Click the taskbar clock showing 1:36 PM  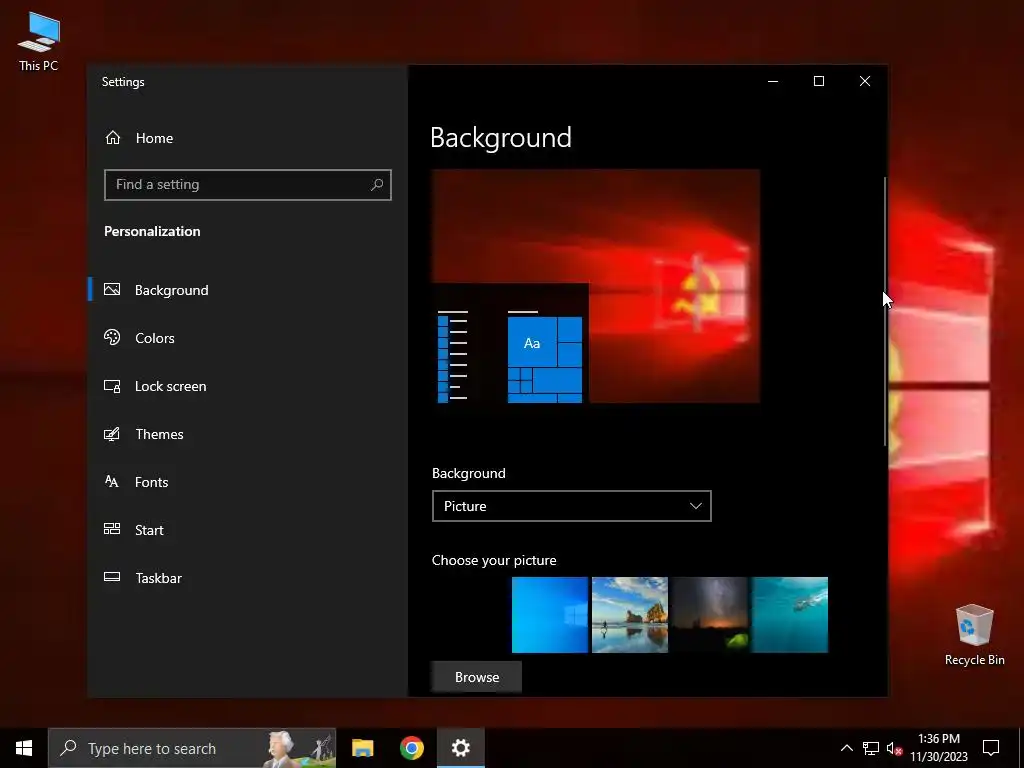(x=939, y=748)
